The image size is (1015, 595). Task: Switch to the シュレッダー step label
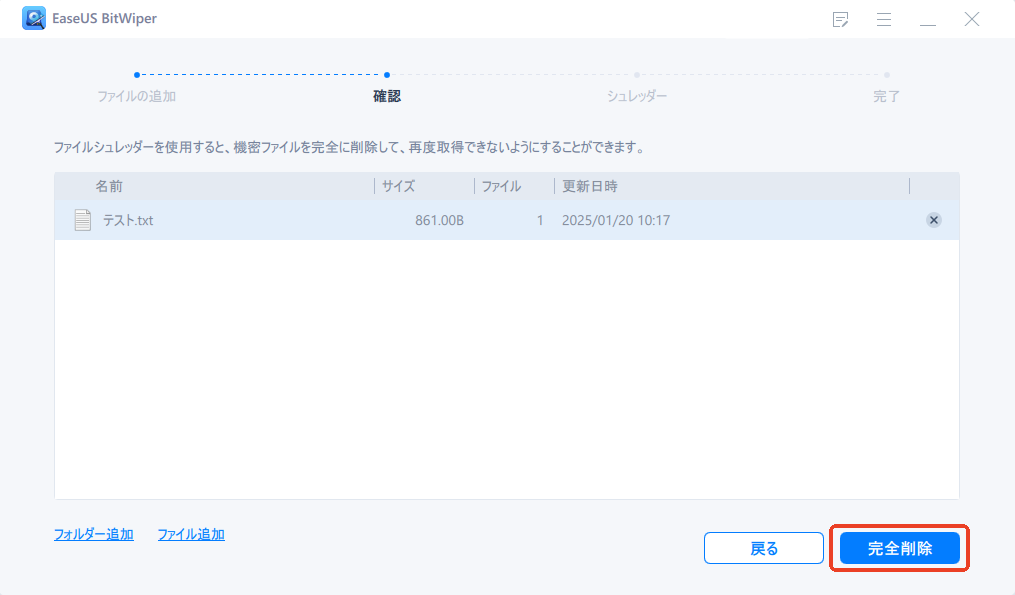tap(637, 95)
